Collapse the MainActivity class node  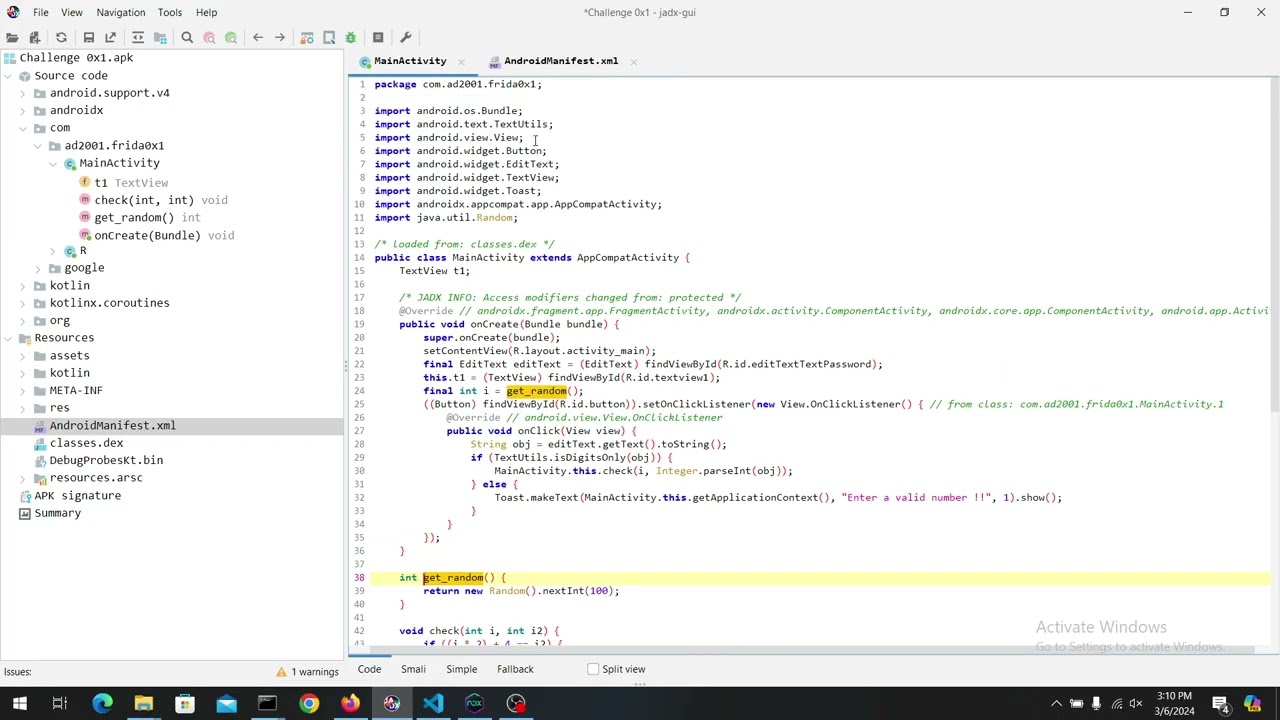point(53,163)
